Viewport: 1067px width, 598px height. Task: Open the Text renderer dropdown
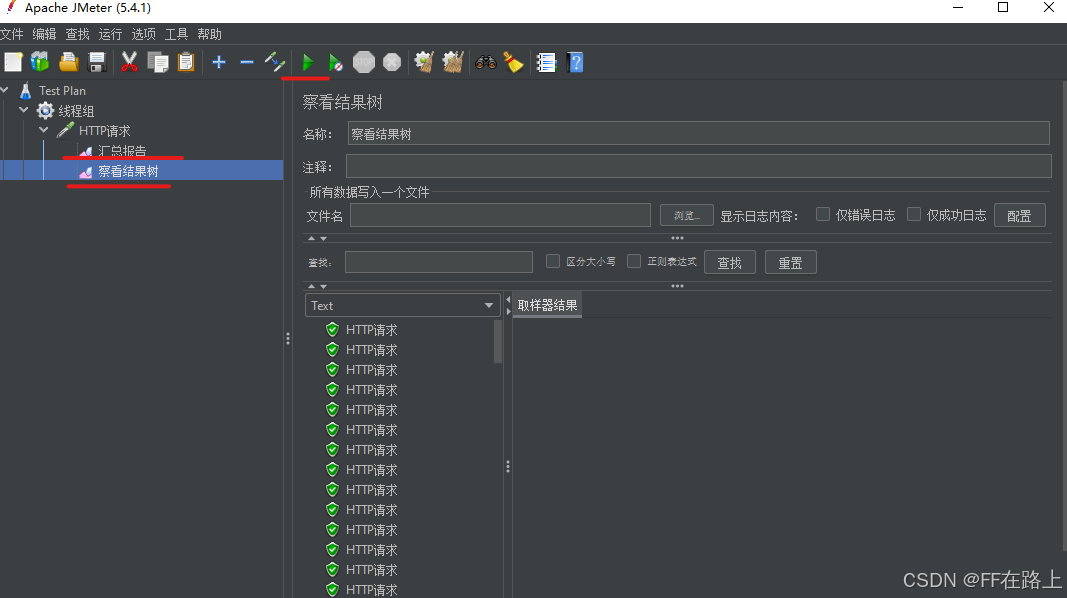click(403, 305)
